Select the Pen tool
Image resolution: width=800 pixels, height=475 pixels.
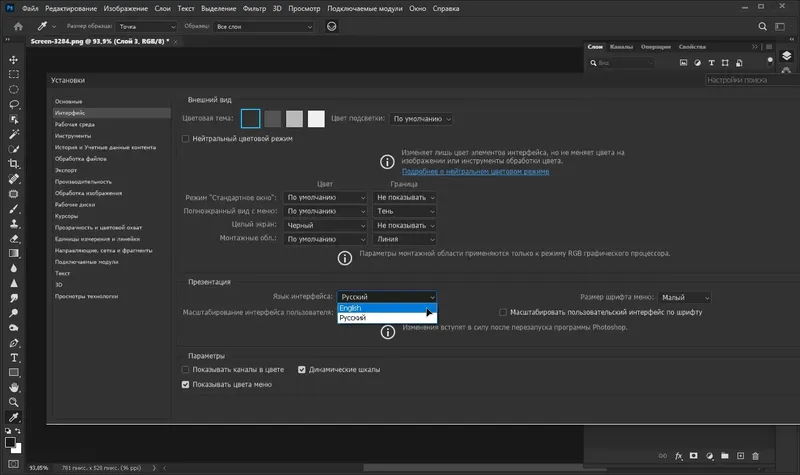click(14, 343)
